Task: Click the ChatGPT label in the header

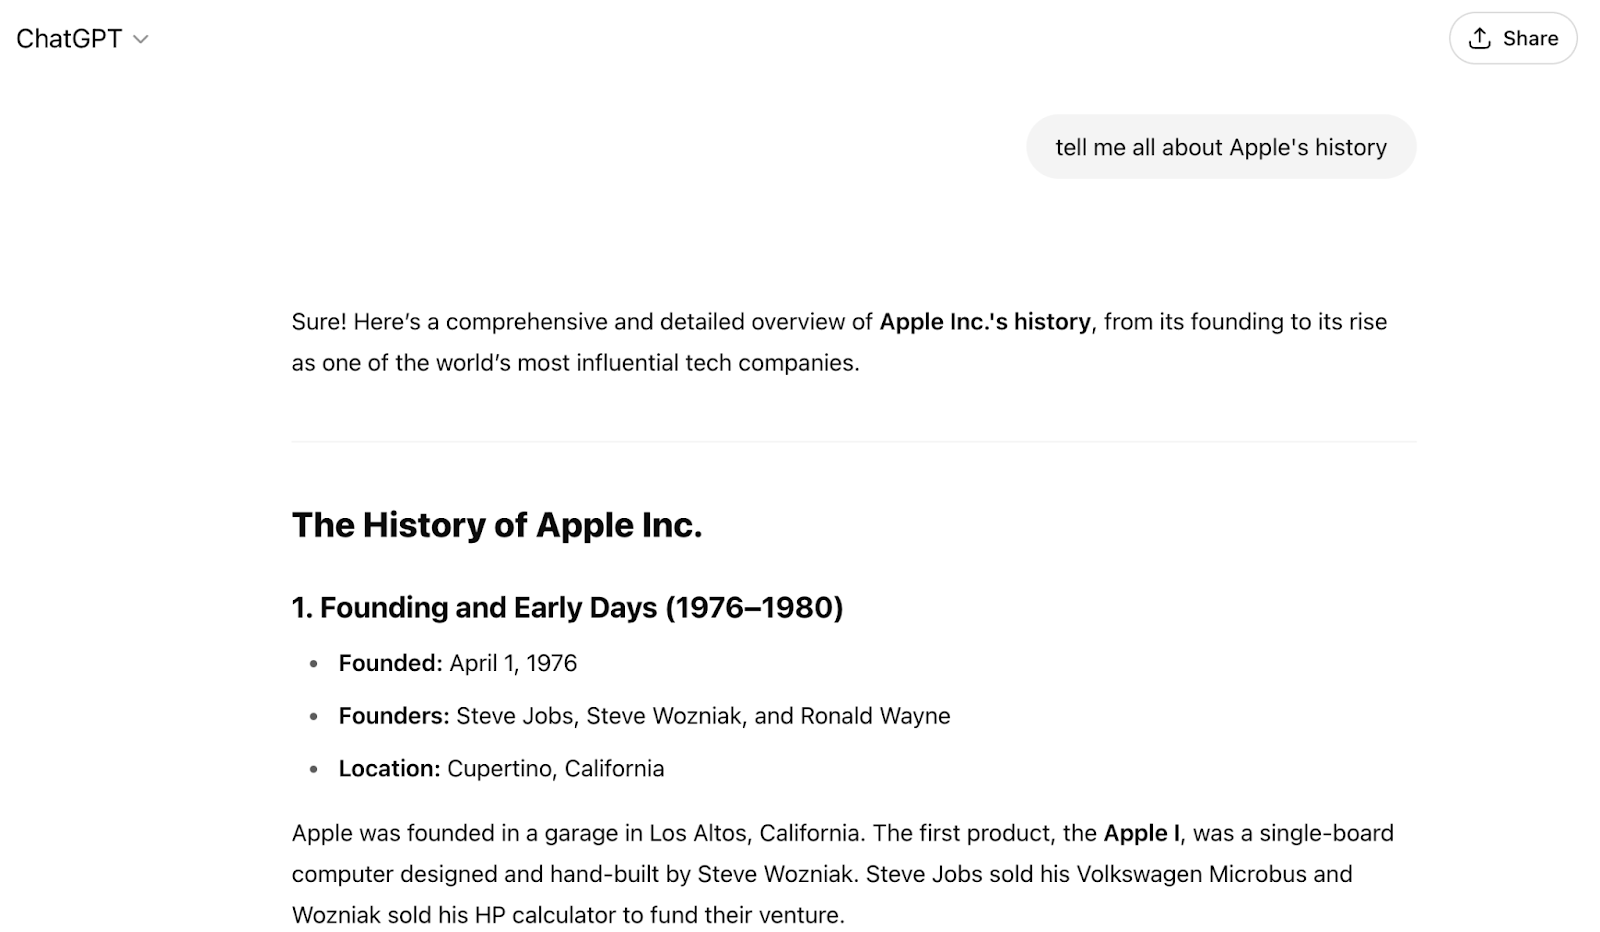Action: click(70, 38)
